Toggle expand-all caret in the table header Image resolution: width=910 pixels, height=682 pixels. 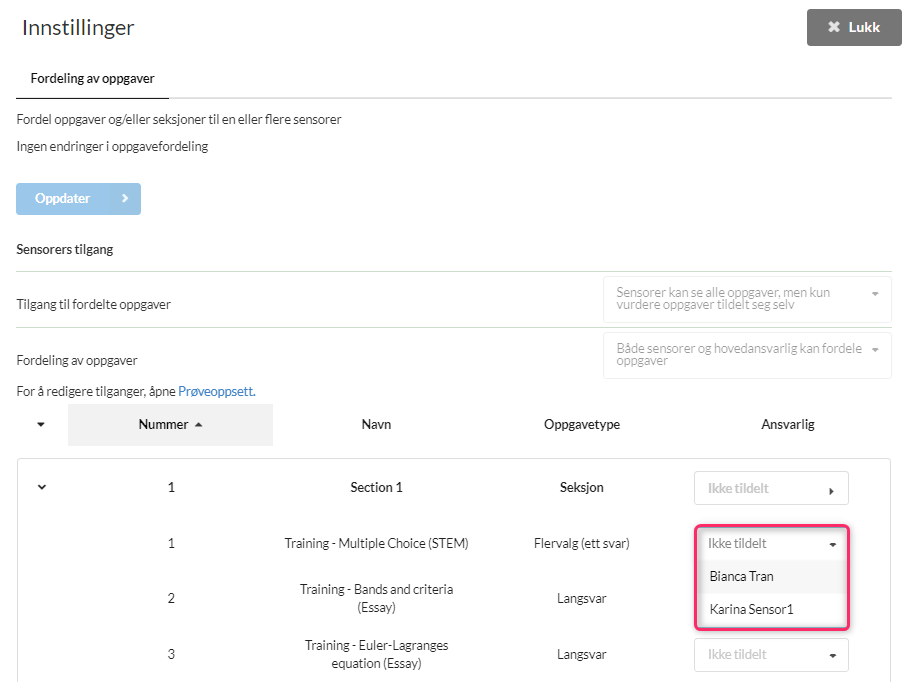[41, 424]
